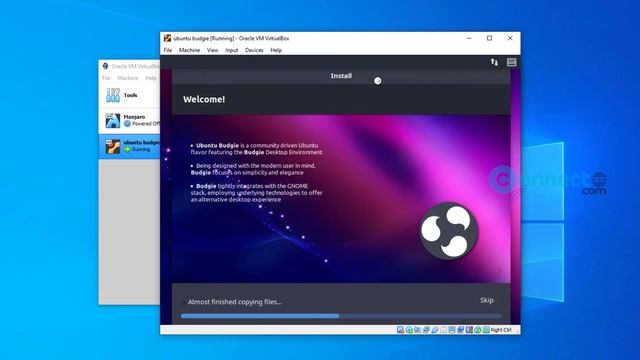Click the Manjaro VM icon in the Manager list
This screenshot has height=360, width=640.
pyautogui.click(x=113, y=121)
